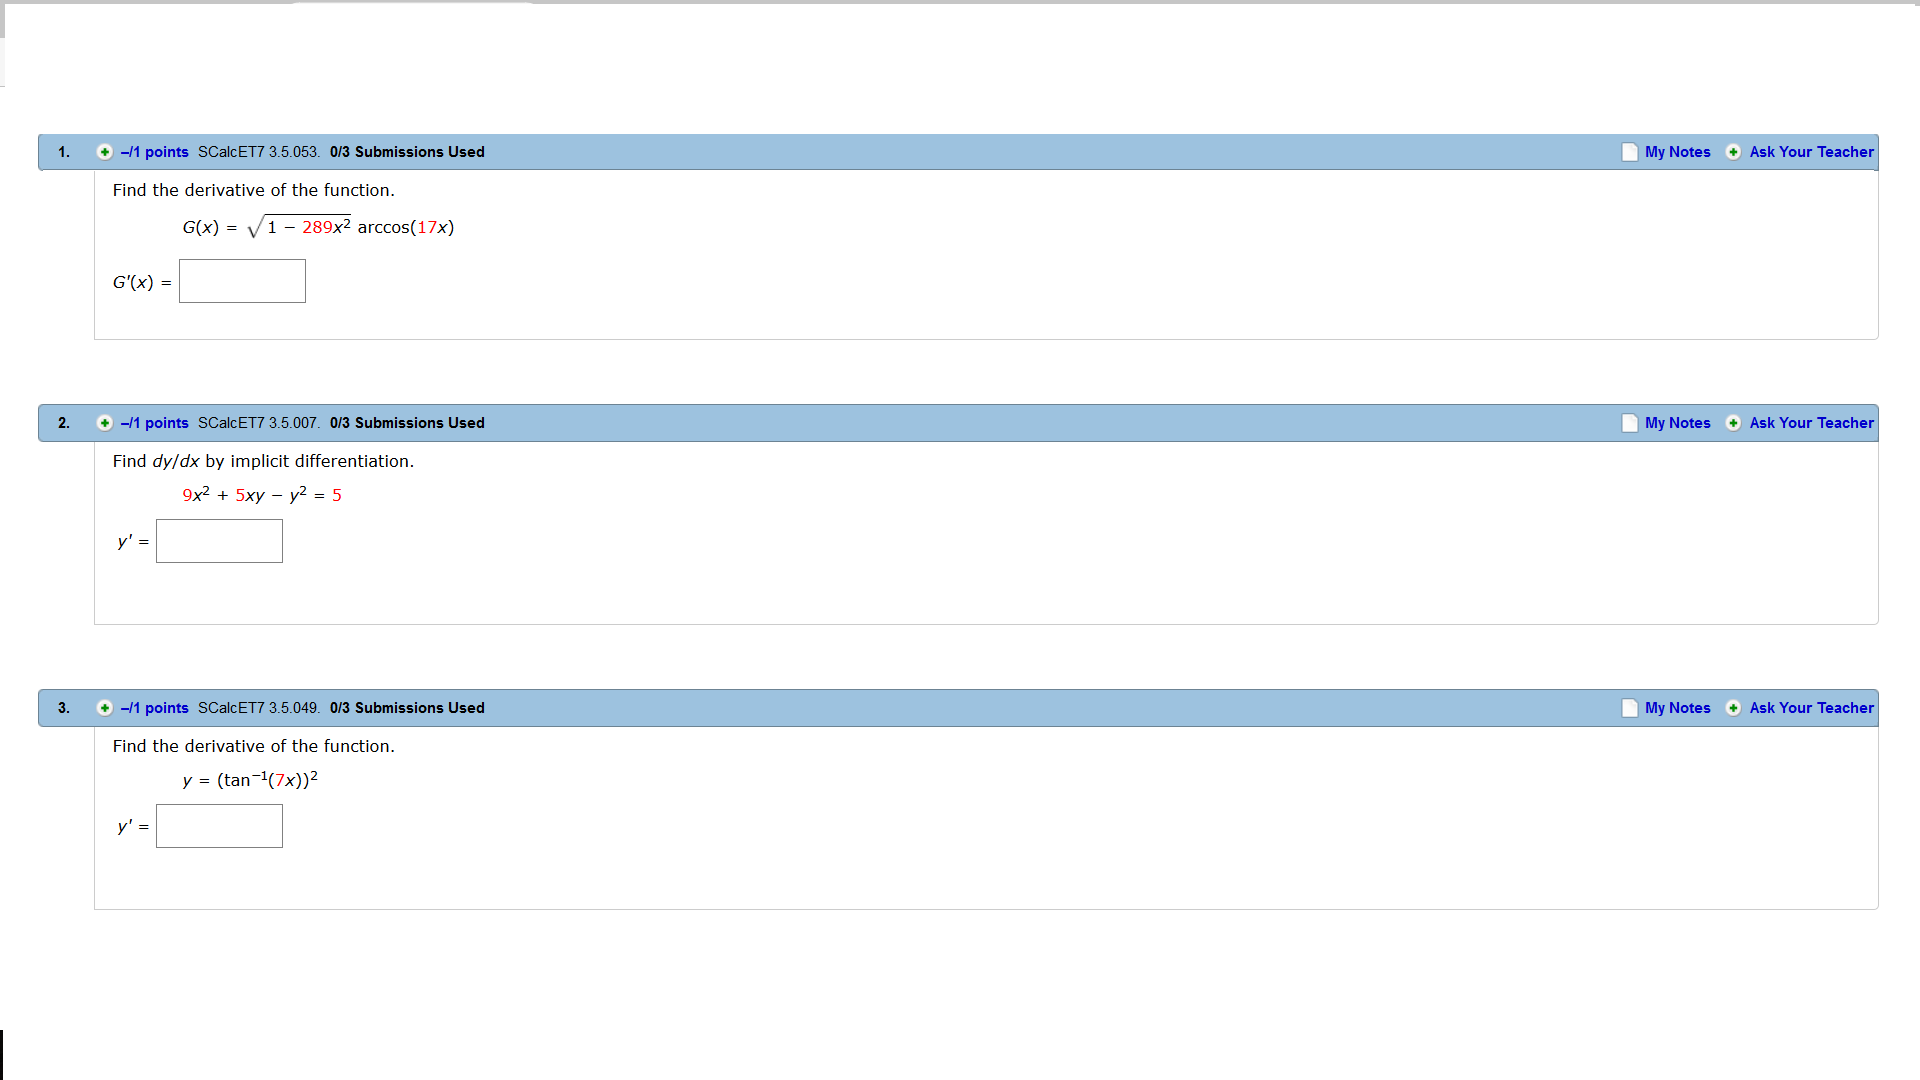Focus the G'(x) answer box
The image size is (1920, 1080).
pos(242,281)
